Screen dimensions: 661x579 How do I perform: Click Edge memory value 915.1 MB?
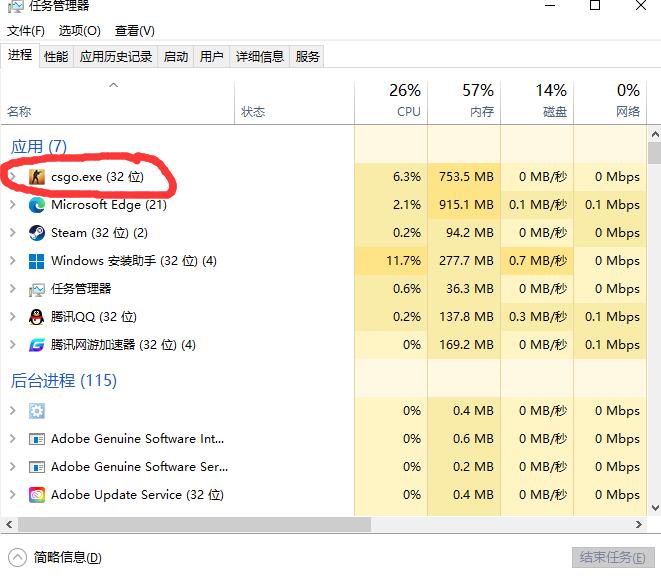tap(466, 205)
